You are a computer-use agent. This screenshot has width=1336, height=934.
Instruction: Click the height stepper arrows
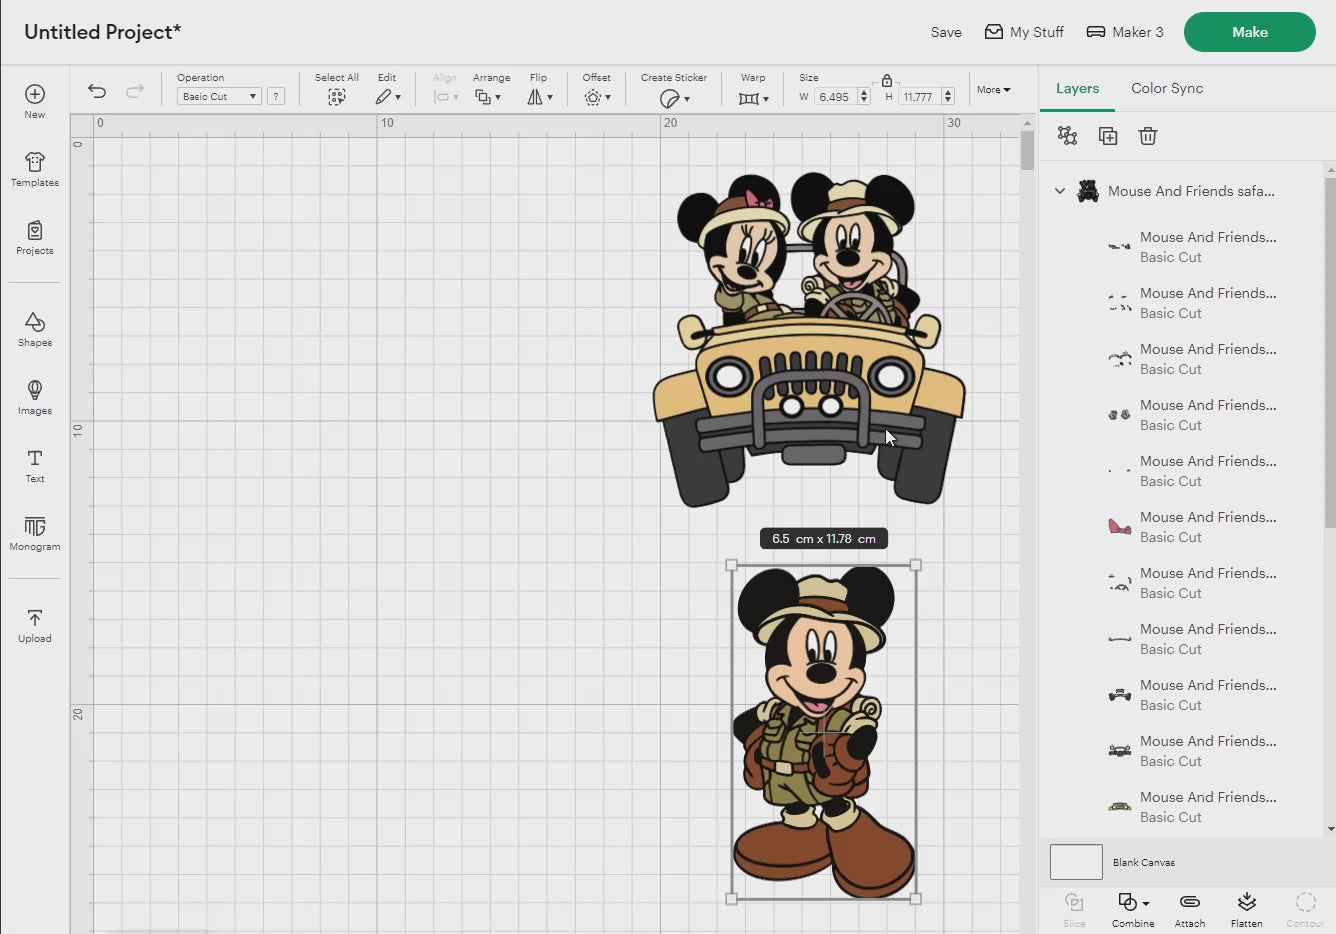pos(948,97)
